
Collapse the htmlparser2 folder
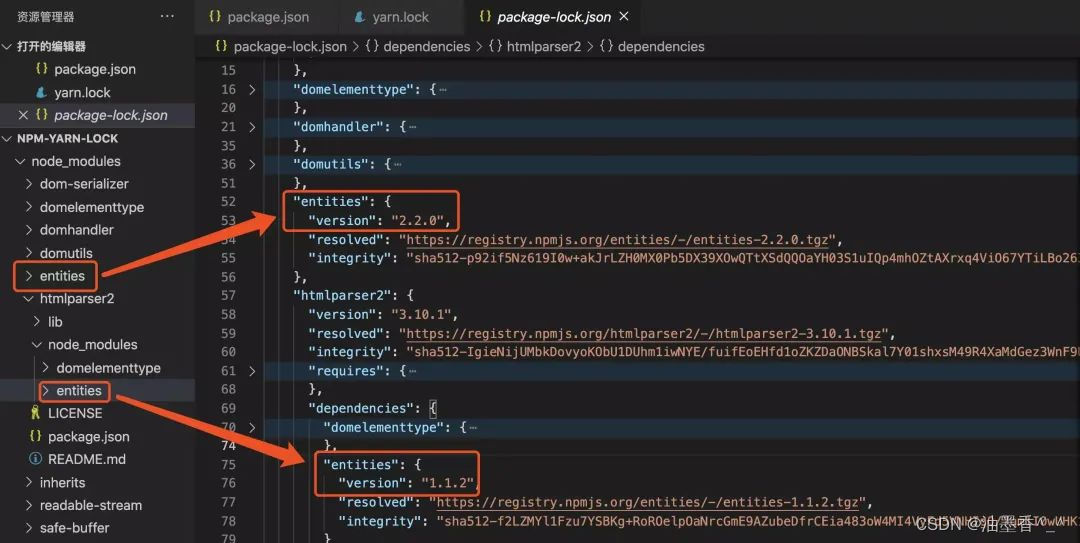29,298
